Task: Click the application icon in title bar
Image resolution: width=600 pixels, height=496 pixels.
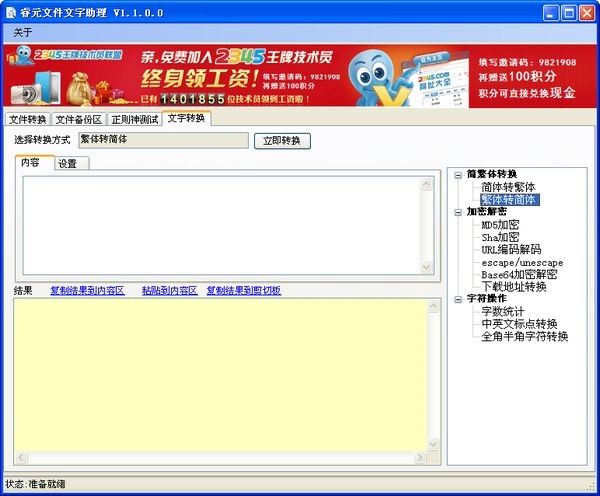Action: point(11,13)
